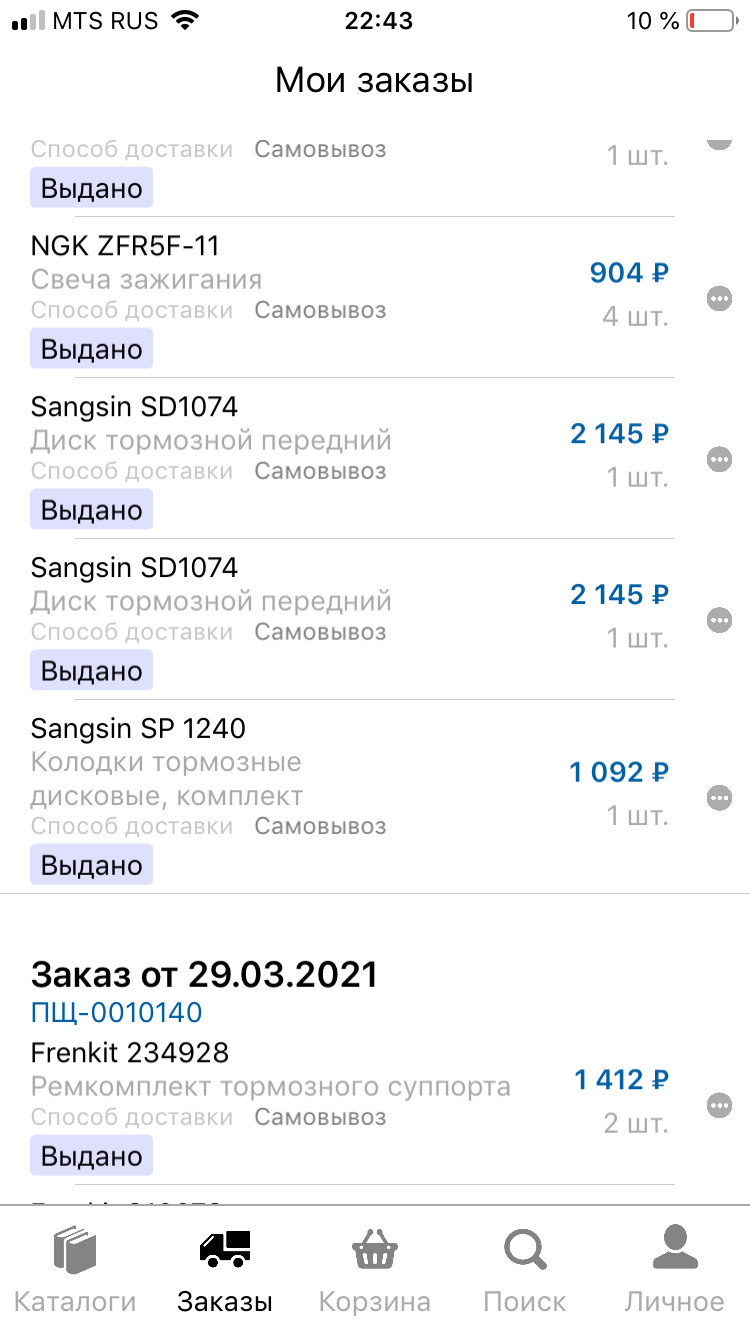The height and width of the screenshot is (1334, 750).
Task: Open more options for NGK ZFR5F-11
Action: (719, 298)
